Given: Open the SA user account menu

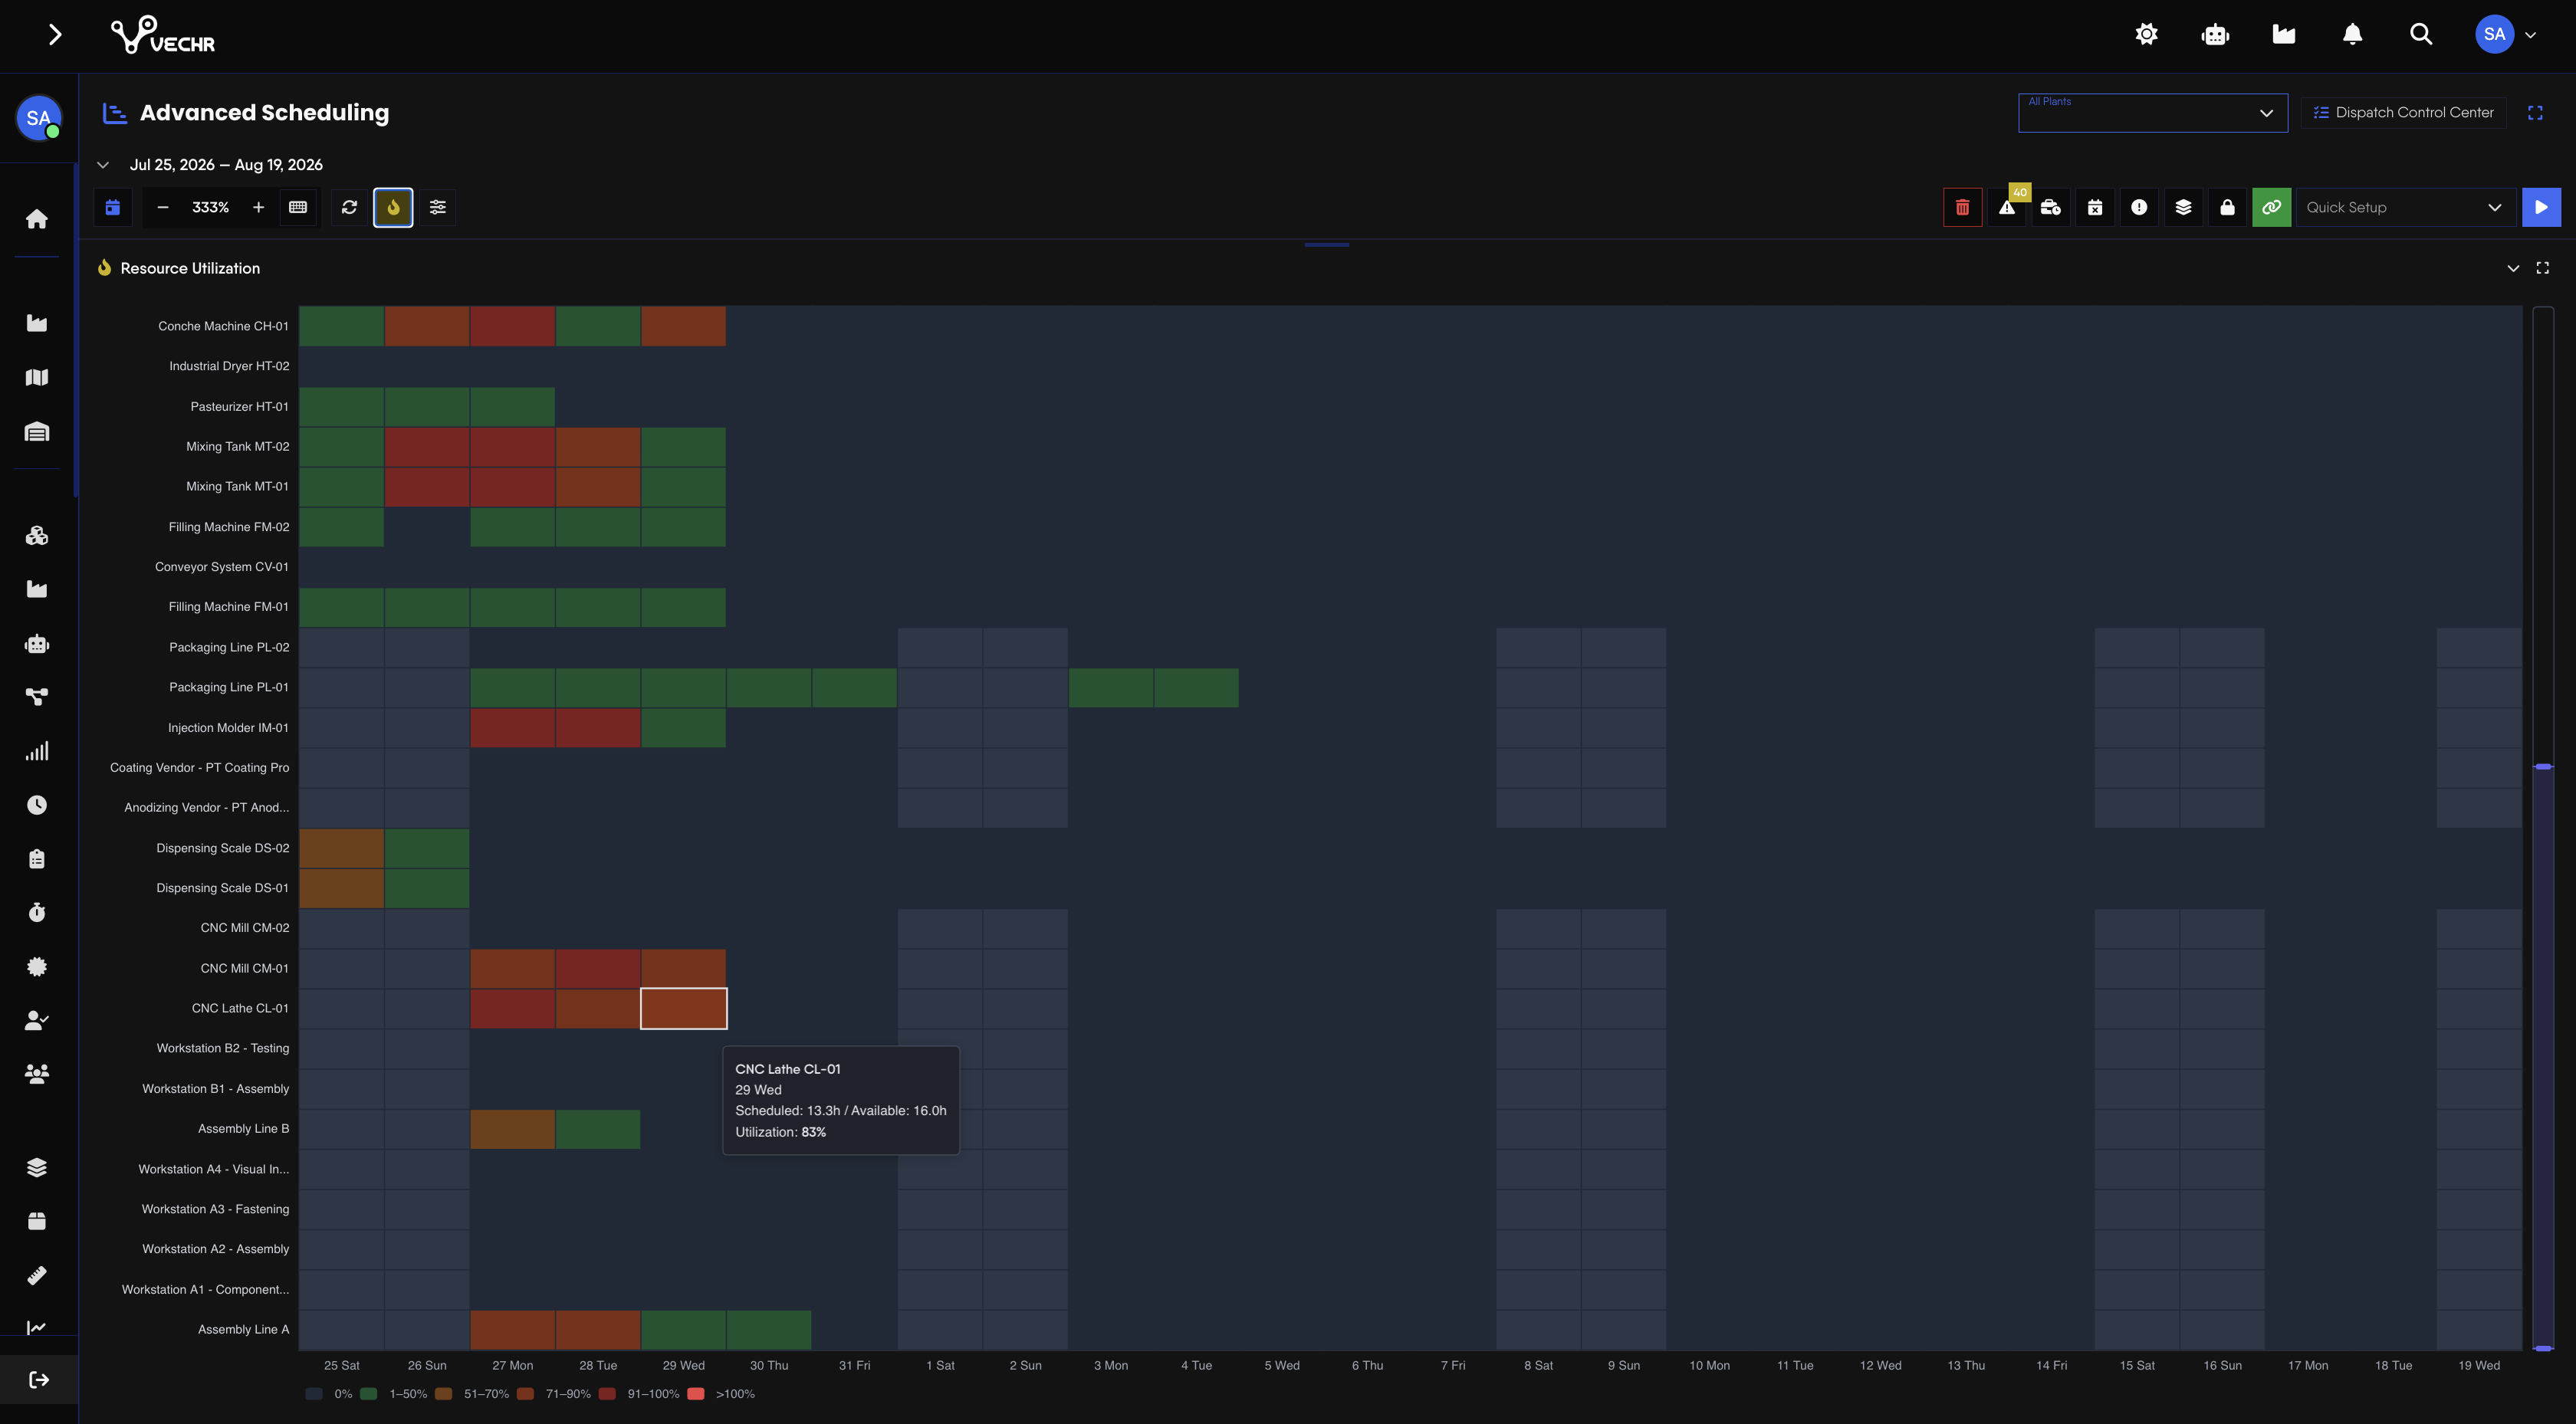Looking at the screenshot, I should (x=2506, y=35).
